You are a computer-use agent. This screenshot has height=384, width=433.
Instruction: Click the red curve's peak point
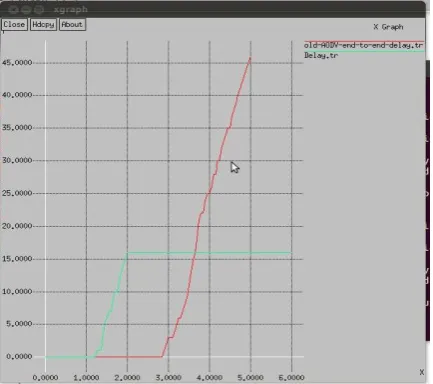pos(250,58)
